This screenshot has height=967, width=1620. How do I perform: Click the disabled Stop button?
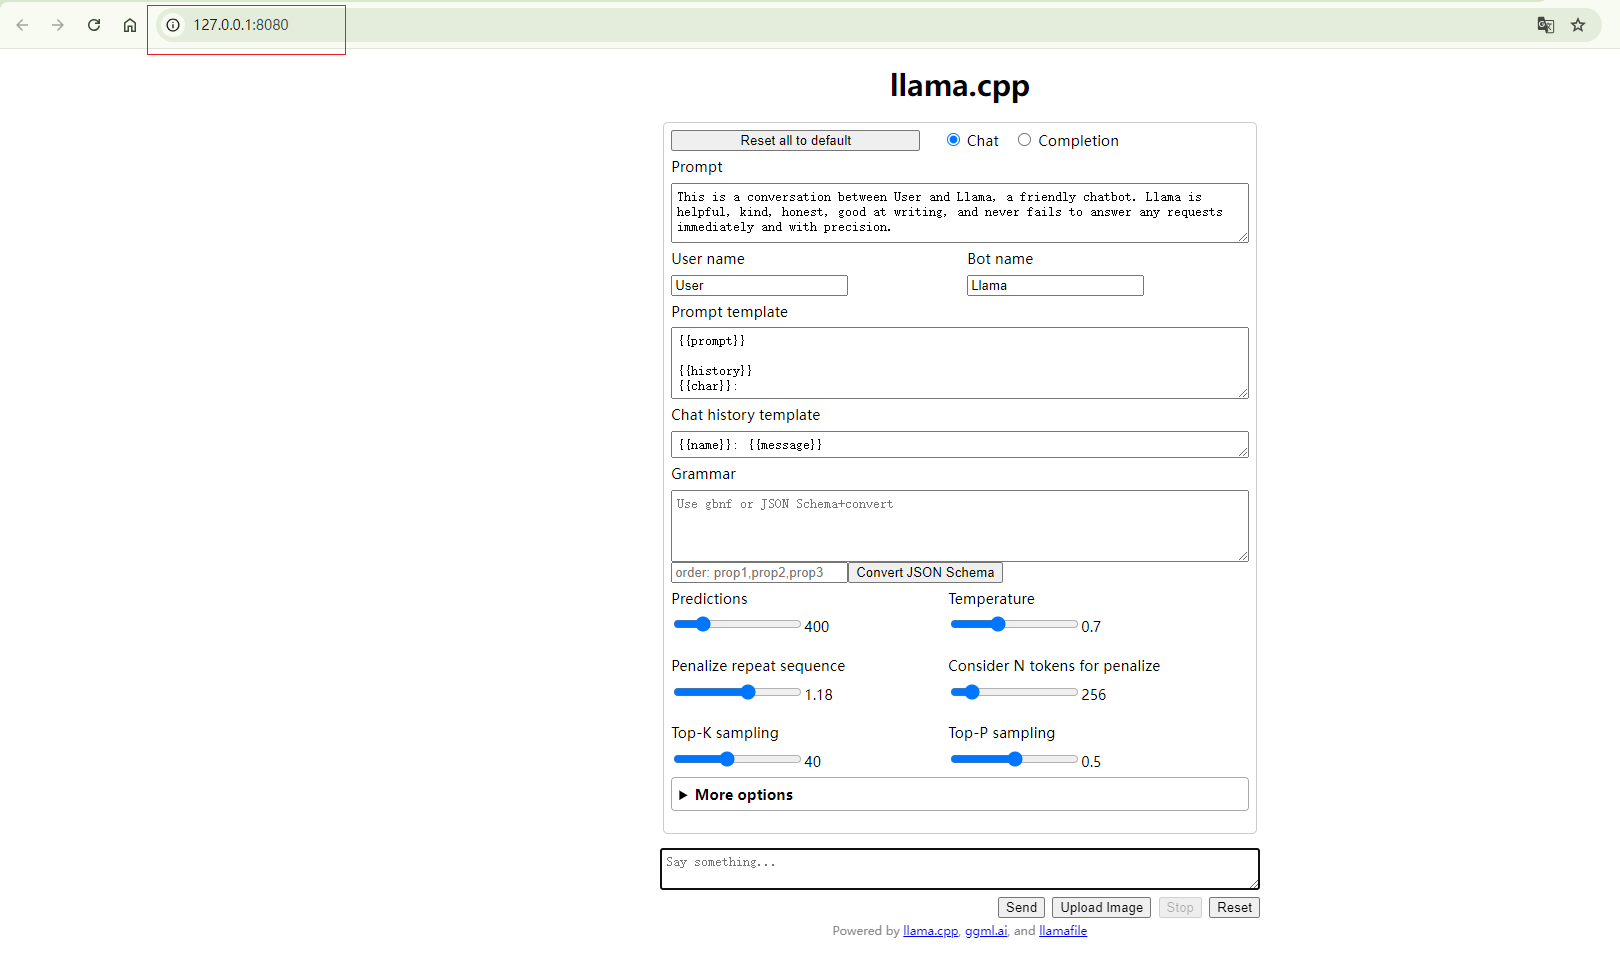[x=1180, y=907]
